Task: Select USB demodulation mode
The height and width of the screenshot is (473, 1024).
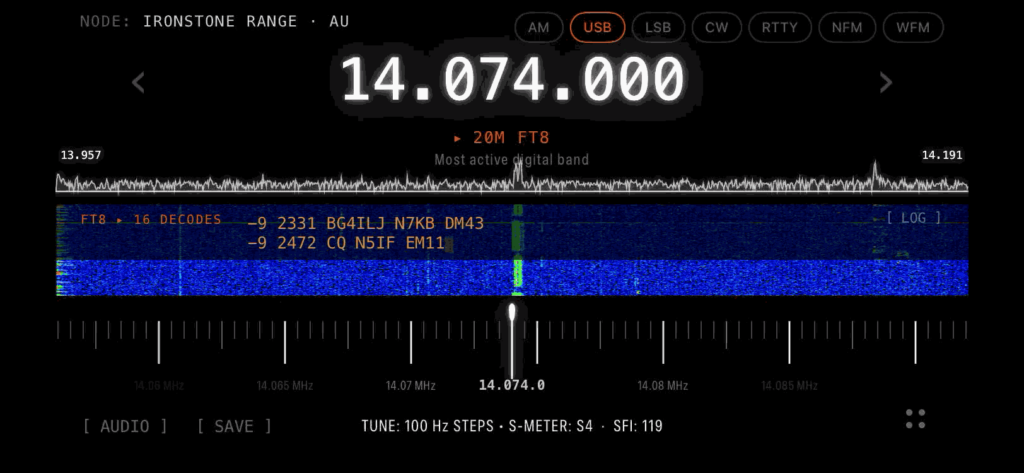Action: [598, 27]
